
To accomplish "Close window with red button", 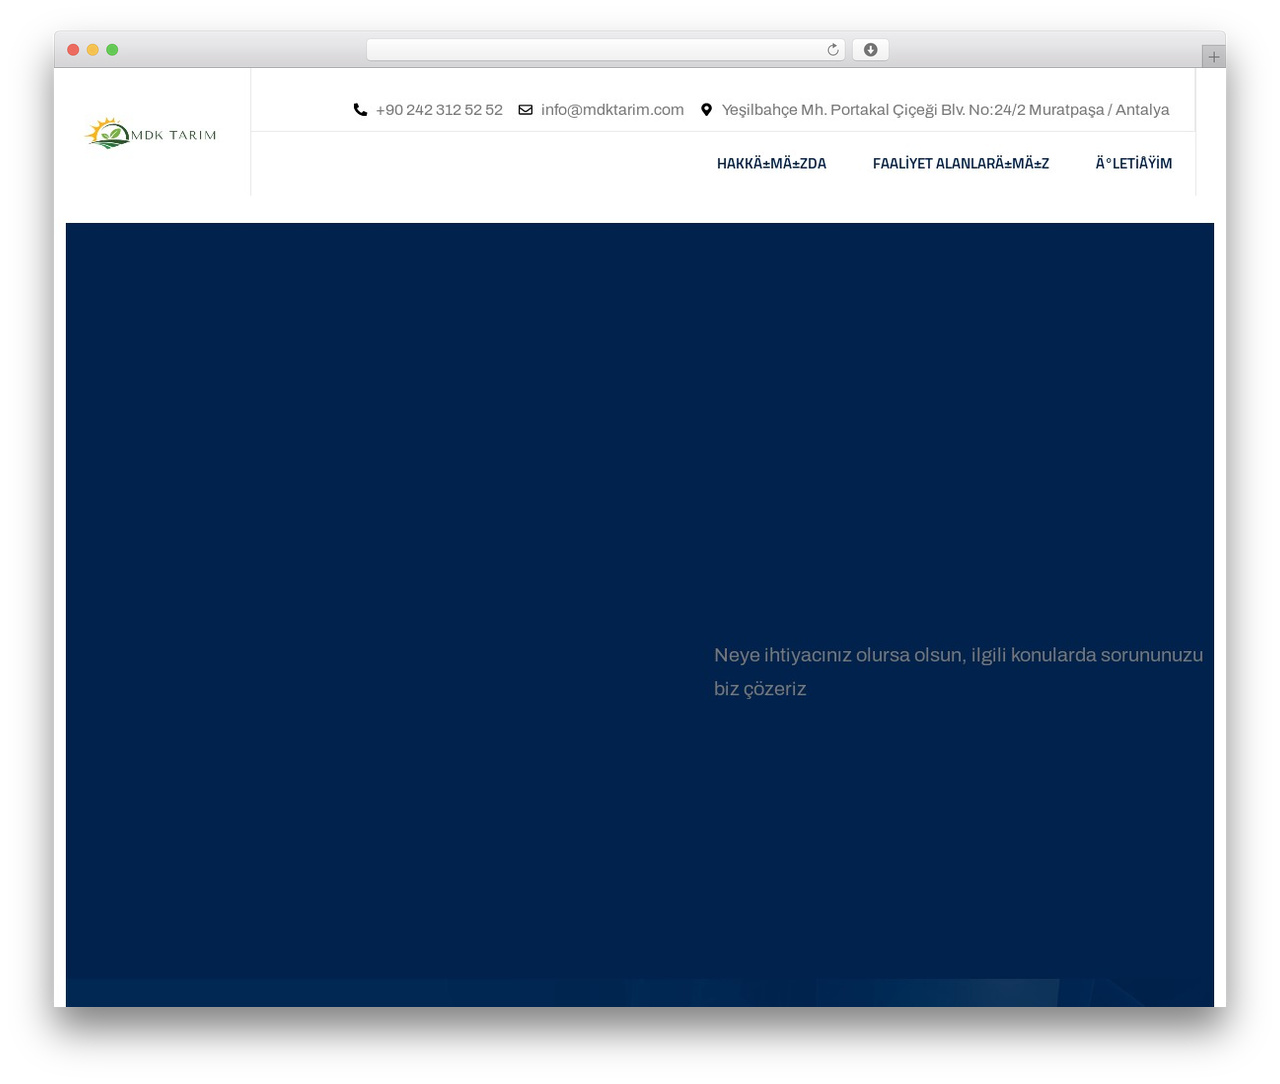I will tap(73, 50).
